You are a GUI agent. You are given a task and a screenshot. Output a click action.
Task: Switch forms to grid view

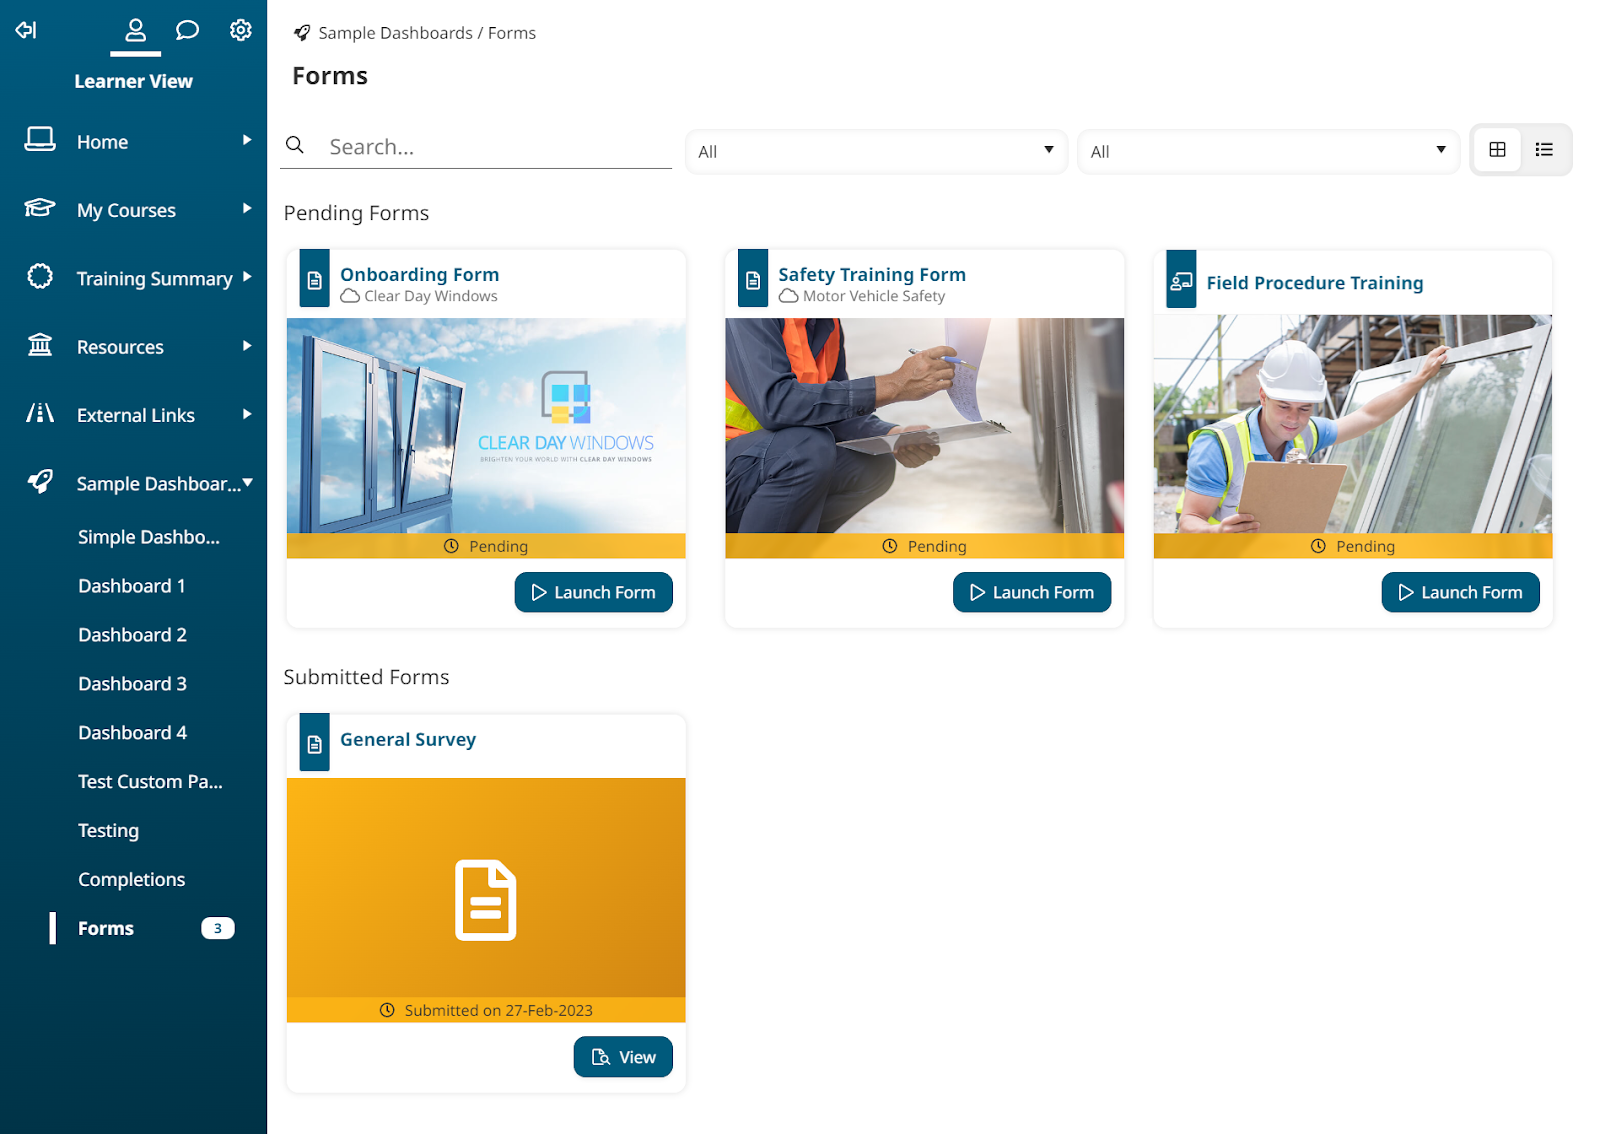click(1497, 149)
